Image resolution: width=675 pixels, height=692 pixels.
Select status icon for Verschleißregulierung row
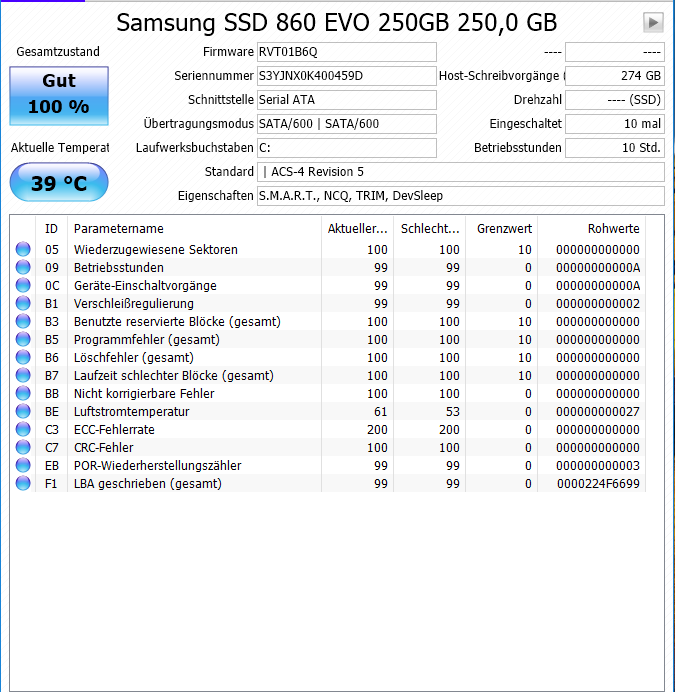pos(23,303)
